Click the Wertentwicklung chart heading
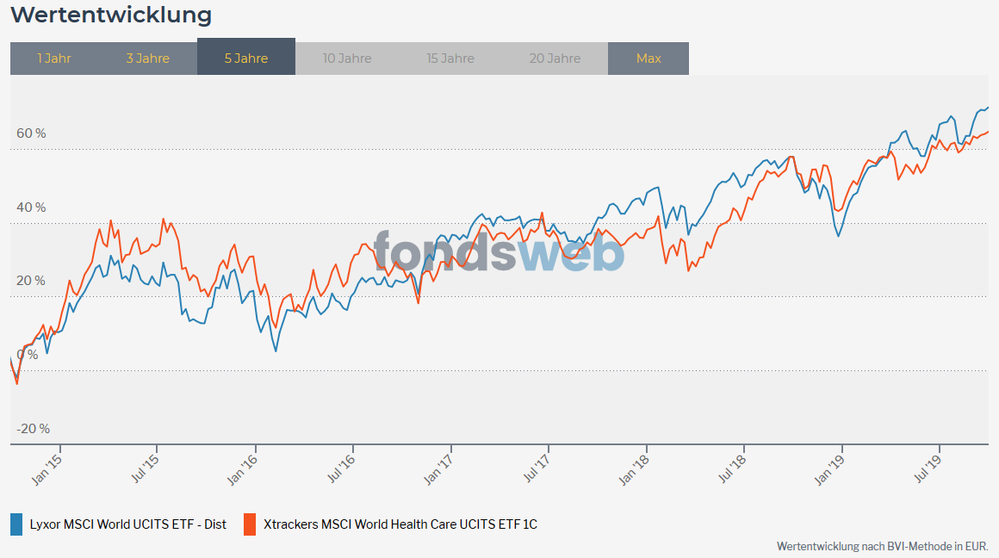 [111, 16]
